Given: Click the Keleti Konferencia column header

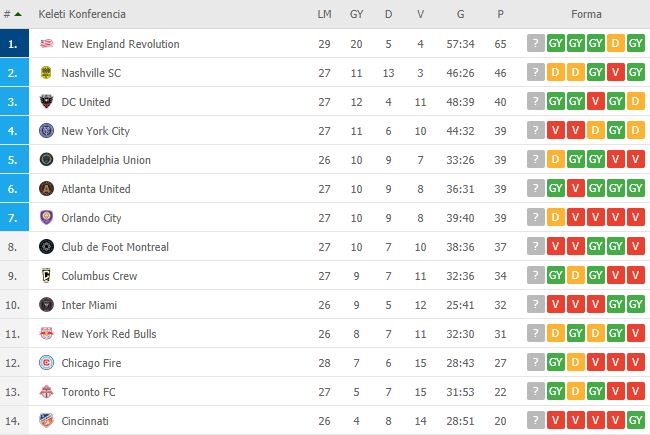Looking at the screenshot, I should 83,15.
